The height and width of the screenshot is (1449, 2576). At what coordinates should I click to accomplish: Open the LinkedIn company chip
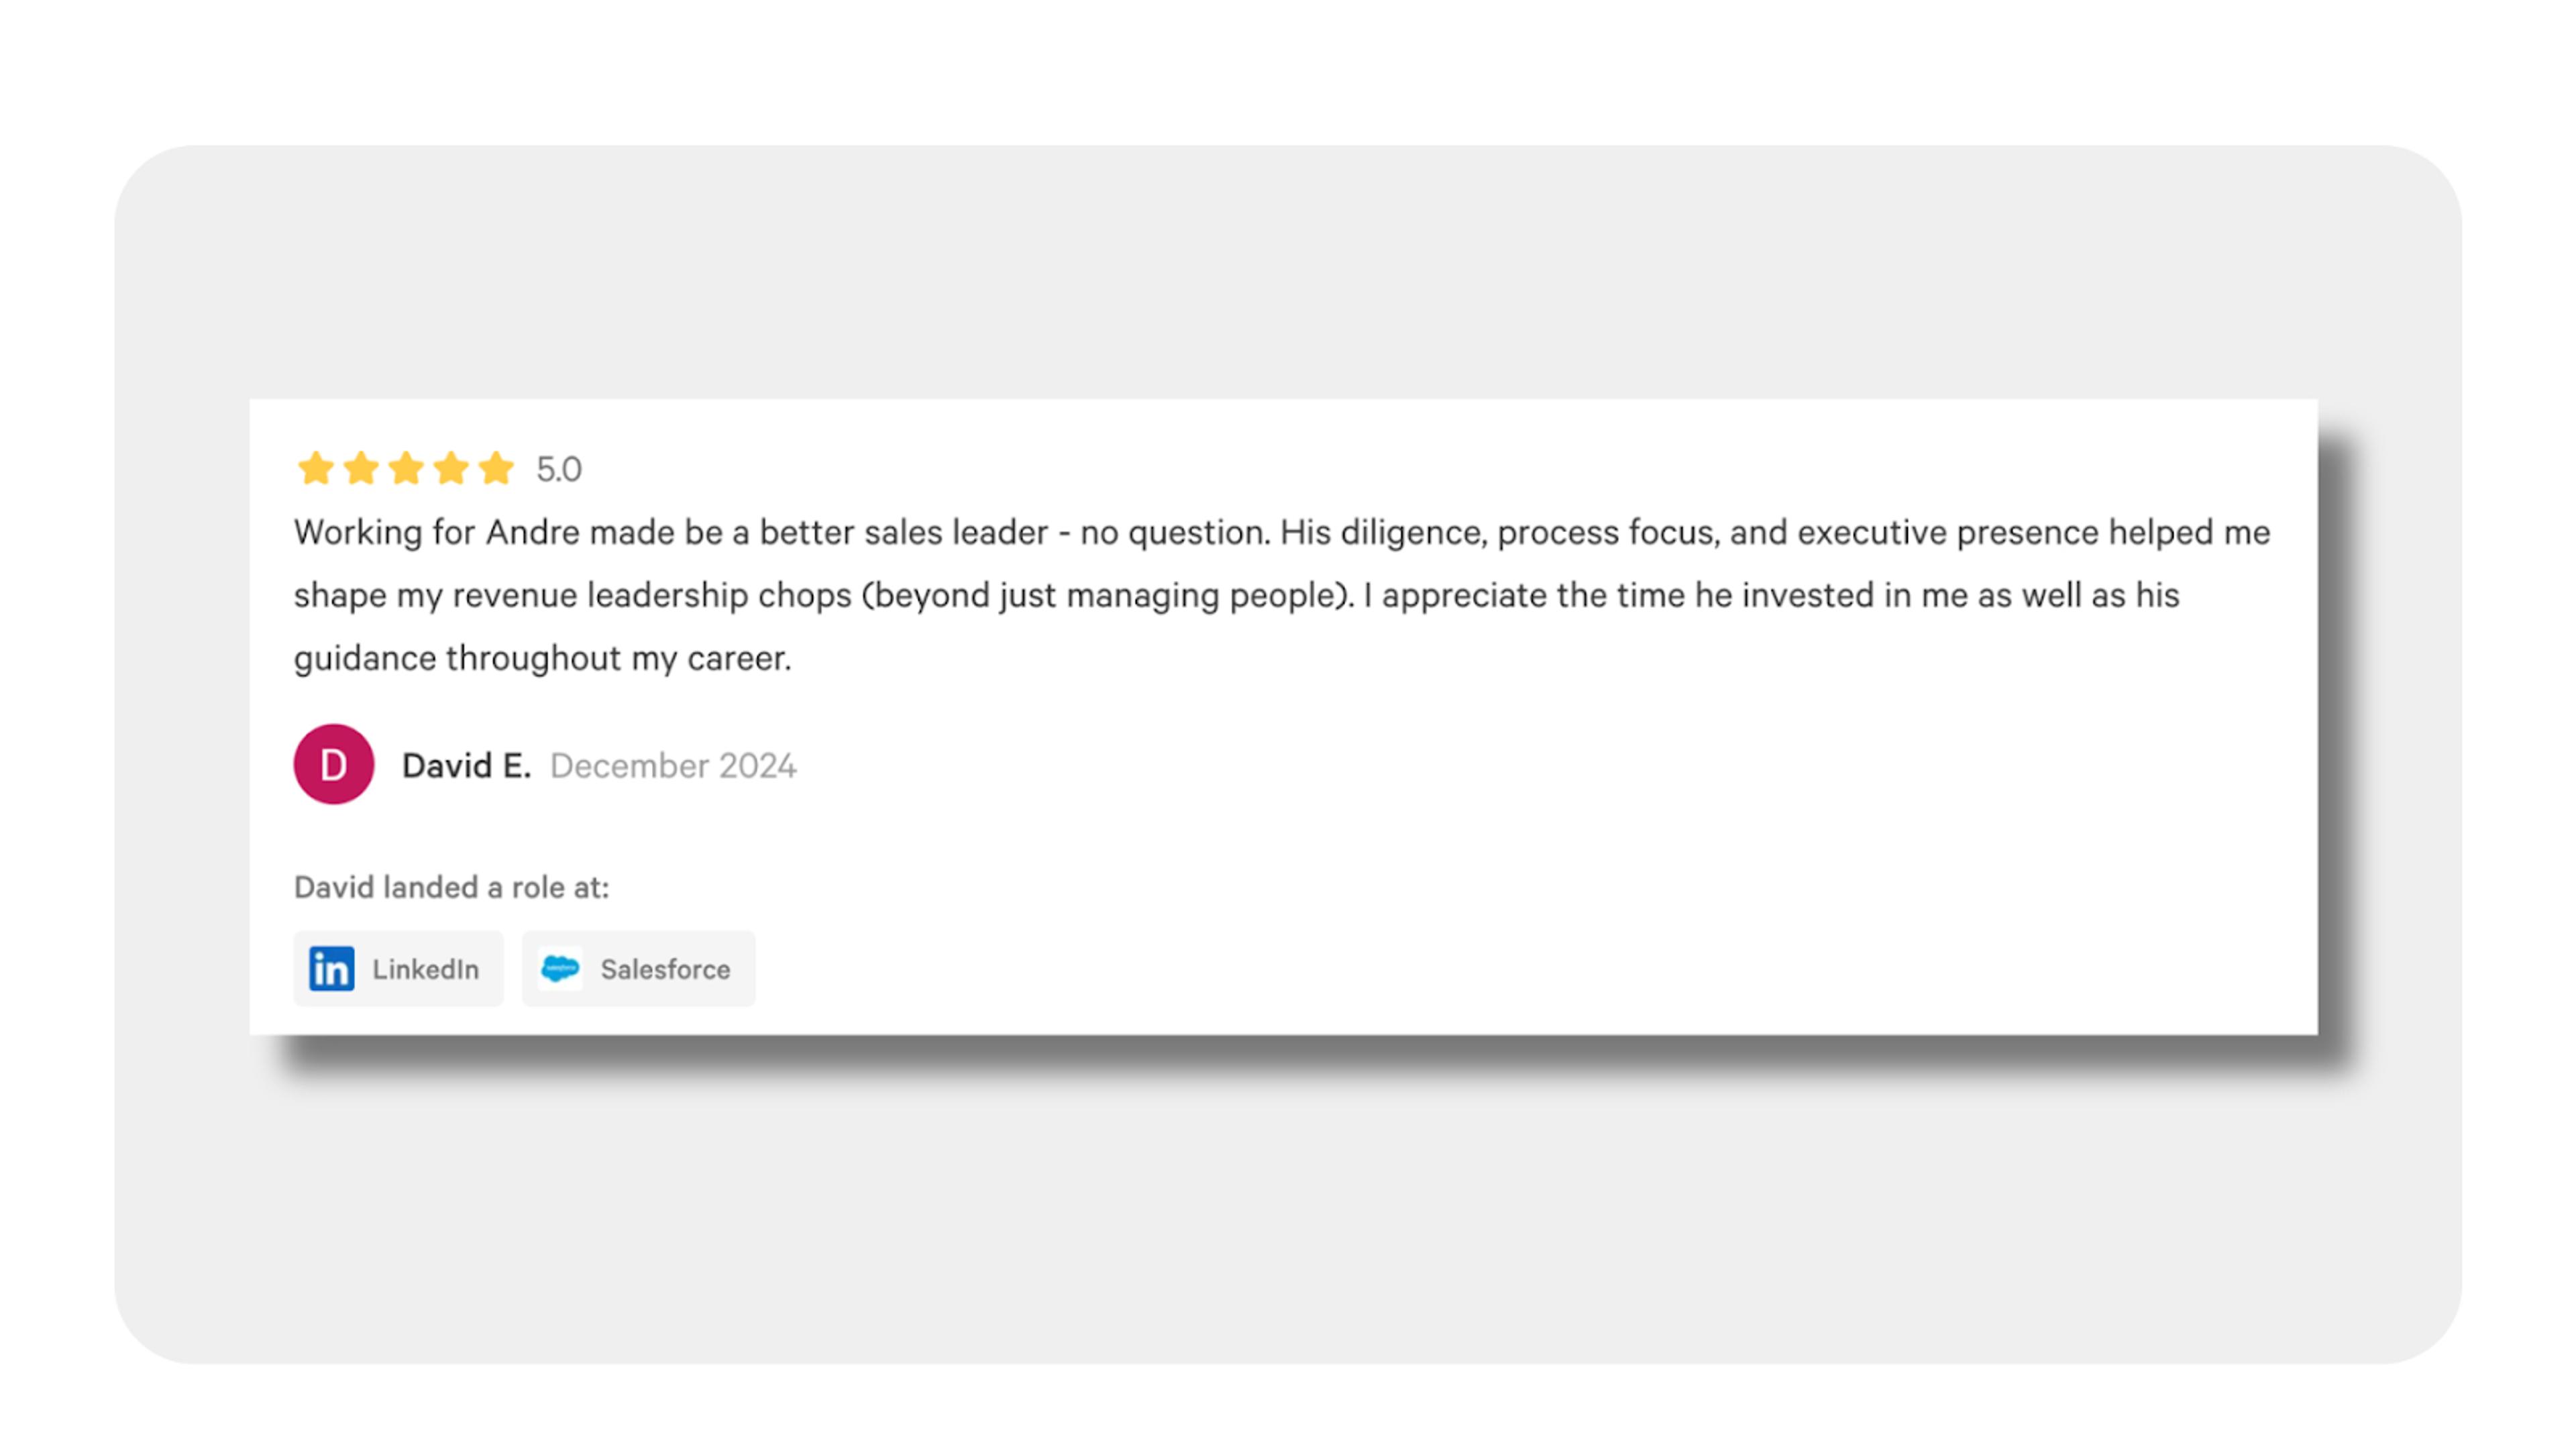pyautogui.click(x=398, y=968)
